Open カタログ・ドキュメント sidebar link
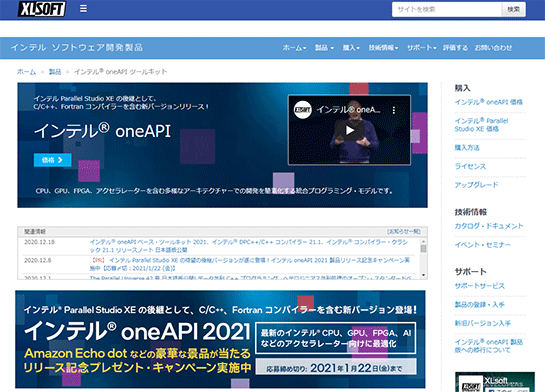Screen dimensions: 545x392 click(489, 226)
